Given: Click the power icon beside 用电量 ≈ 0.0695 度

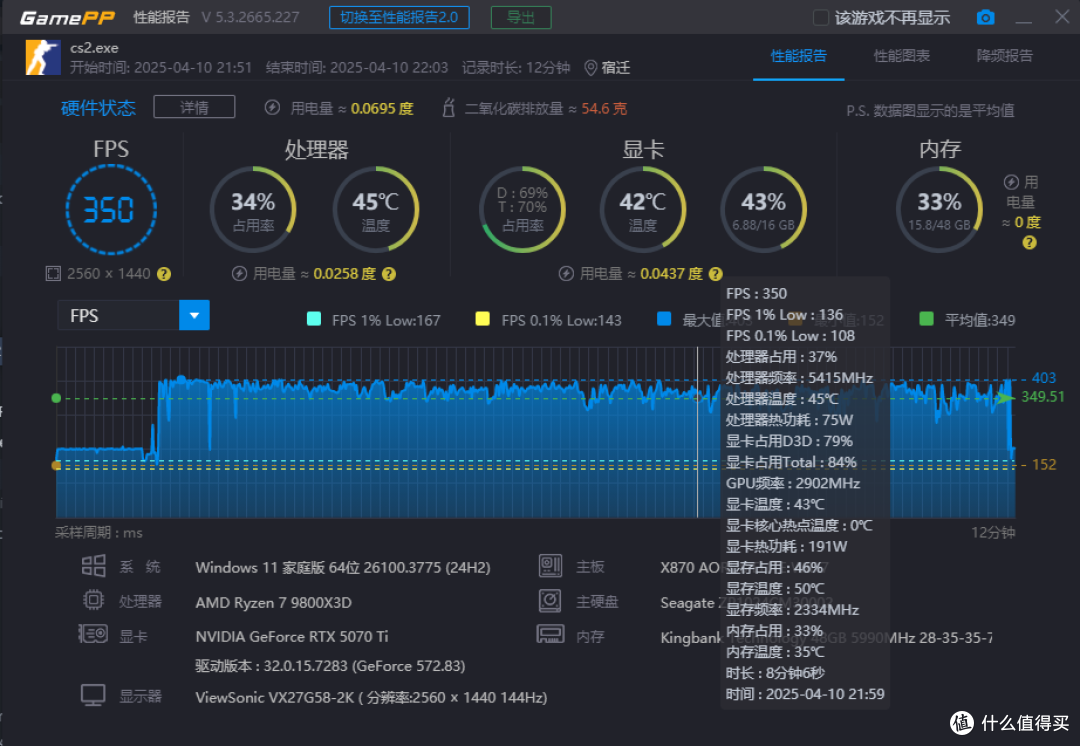Looking at the screenshot, I should (272, 107).
